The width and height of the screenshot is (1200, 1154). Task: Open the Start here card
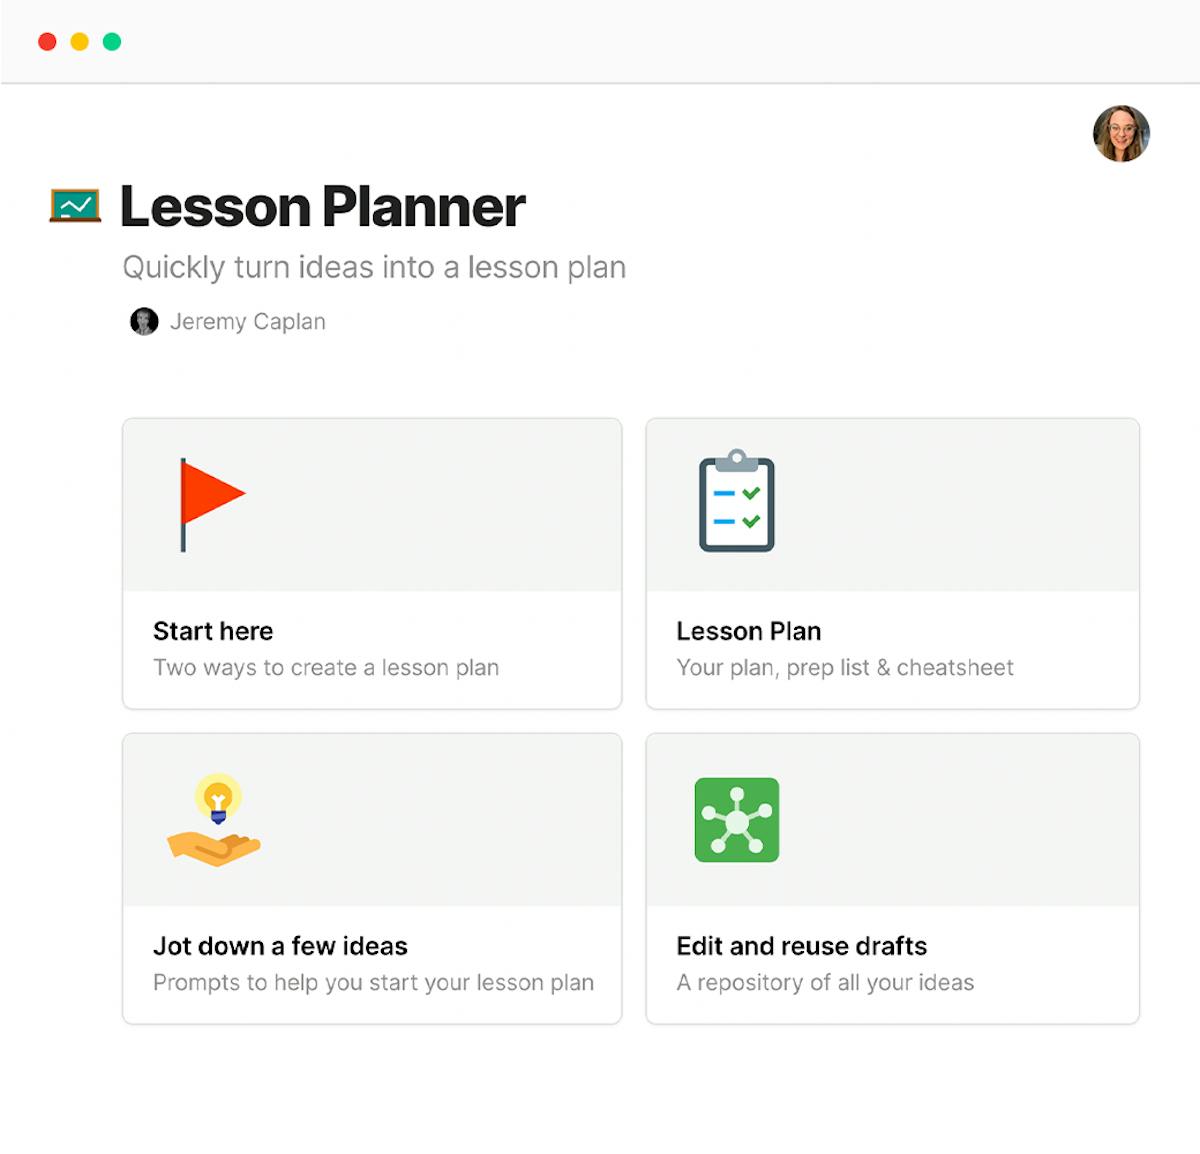(372, 563)
